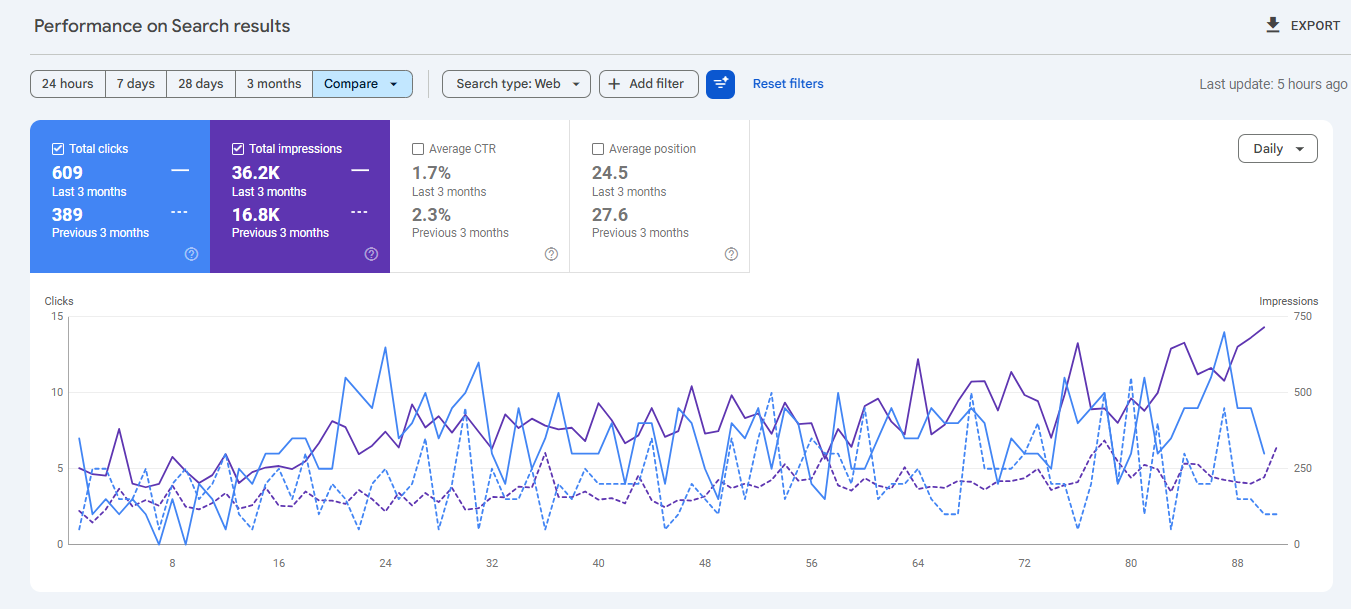Open the Search type: Web dropdown
Screen dimensions: 1351x609
click(x=516, y=84)
